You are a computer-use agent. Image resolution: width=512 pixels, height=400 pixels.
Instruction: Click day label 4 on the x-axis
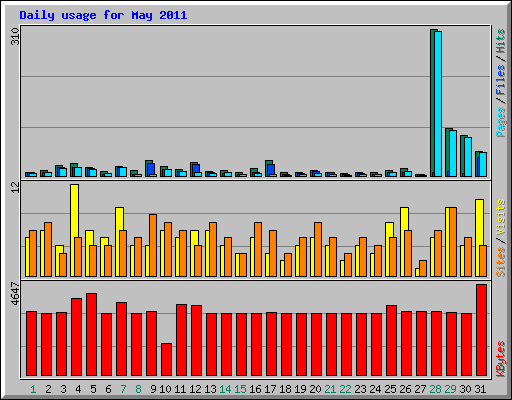[x=78, y=389]
